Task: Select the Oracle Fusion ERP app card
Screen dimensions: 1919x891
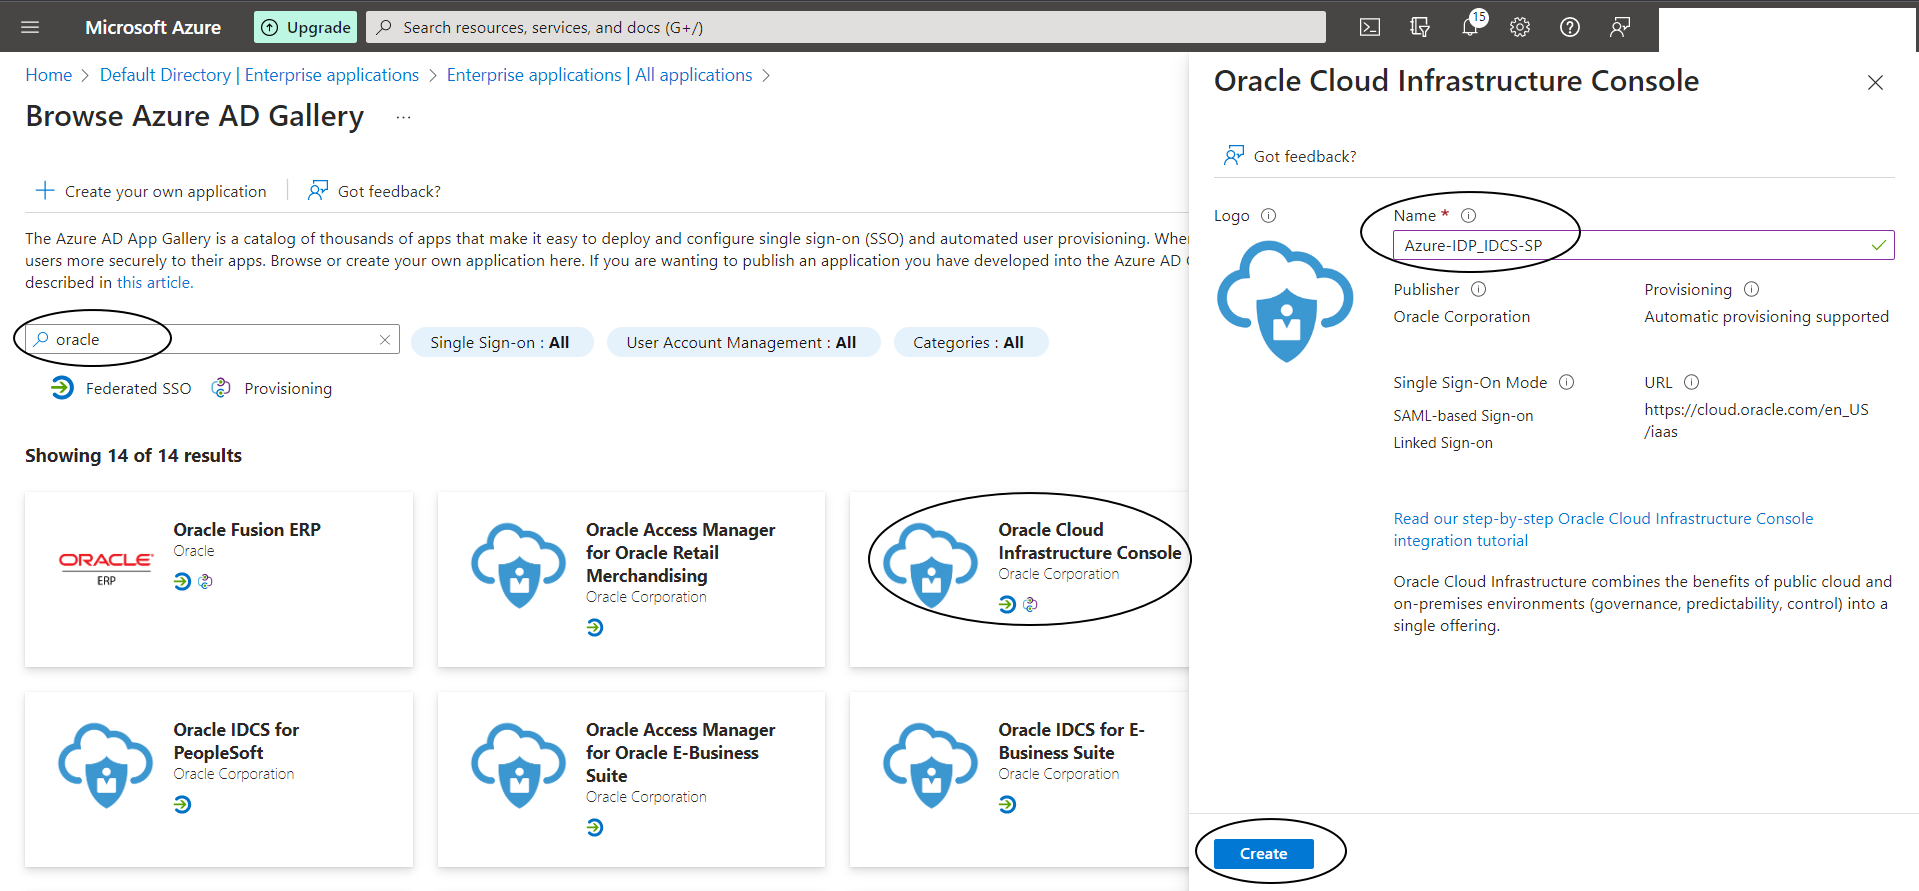Action: pos(219,579)
